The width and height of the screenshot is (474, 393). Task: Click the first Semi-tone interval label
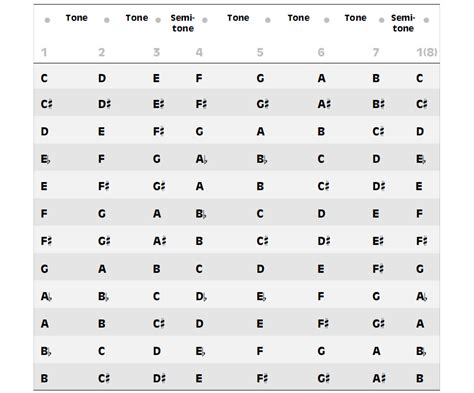click(x=183, y=23)
